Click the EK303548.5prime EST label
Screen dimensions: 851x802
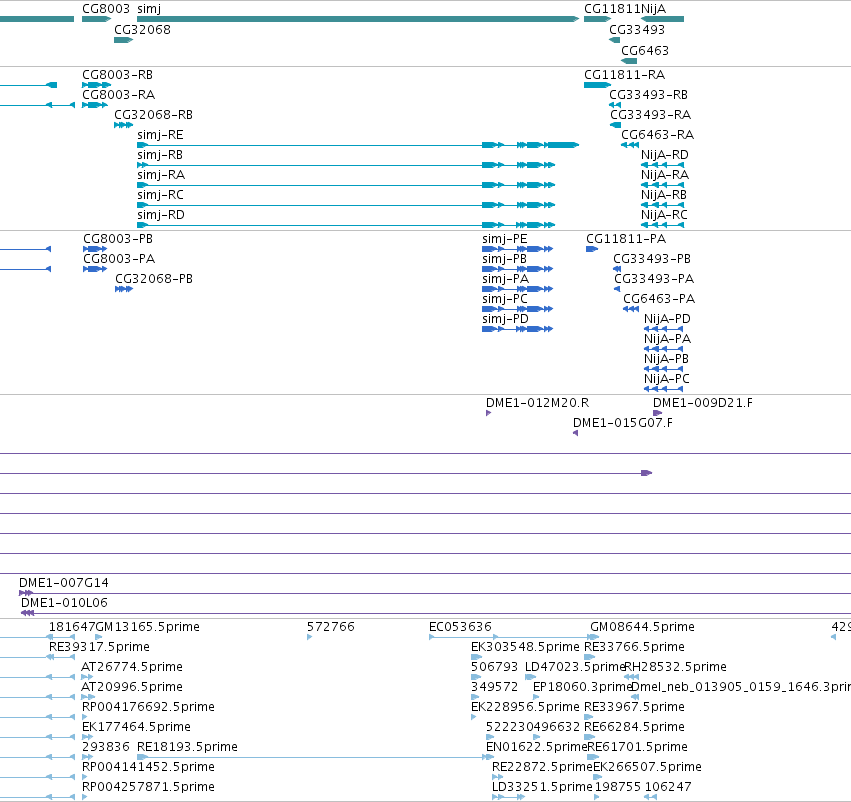point(525,647)
